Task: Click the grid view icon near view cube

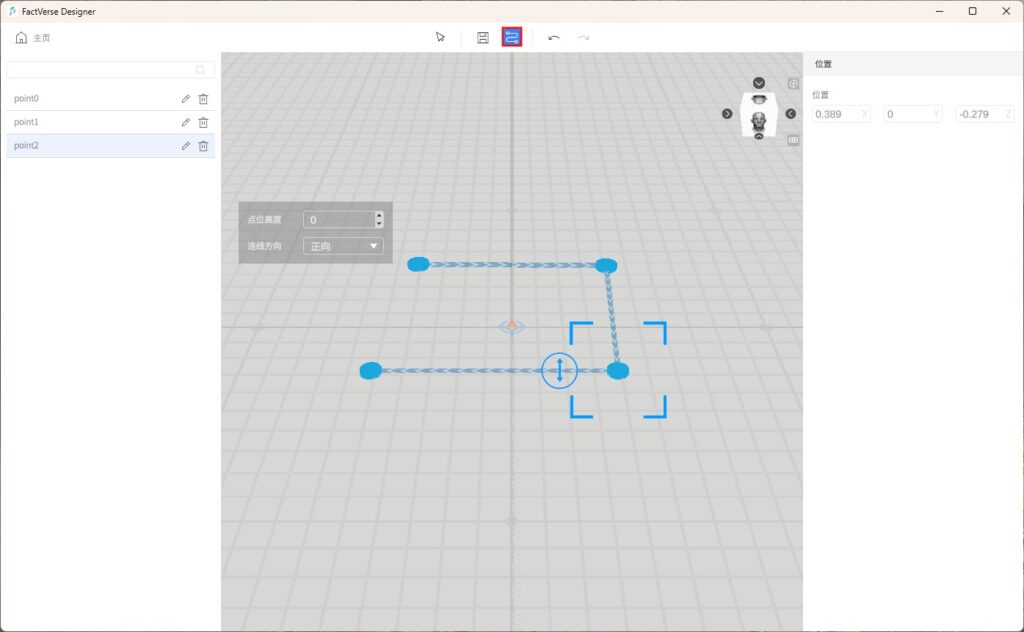Action: [x=793, y=140]
